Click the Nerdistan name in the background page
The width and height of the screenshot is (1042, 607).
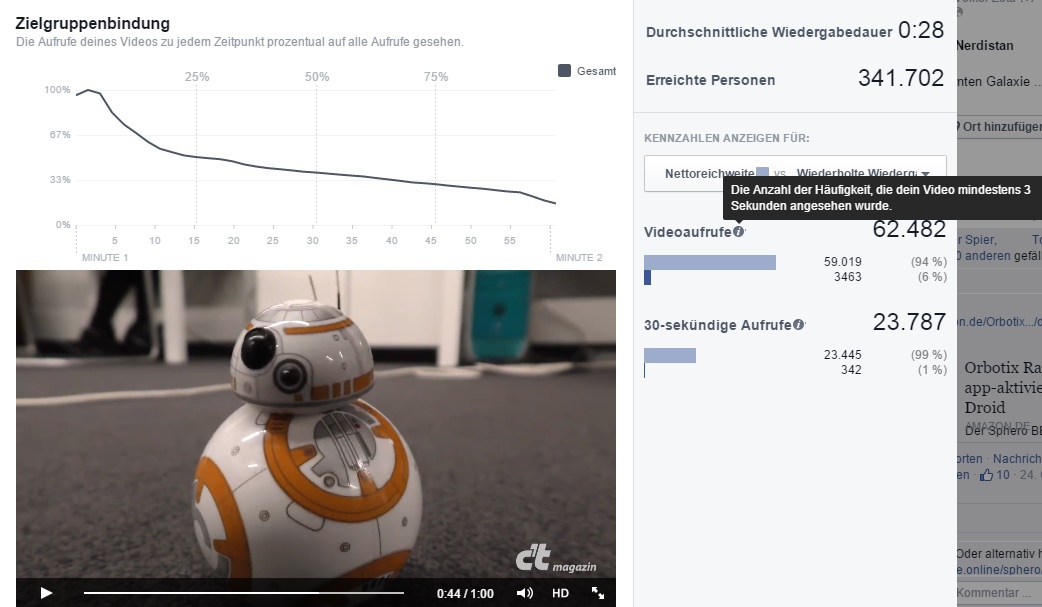(x=985, y=46)
